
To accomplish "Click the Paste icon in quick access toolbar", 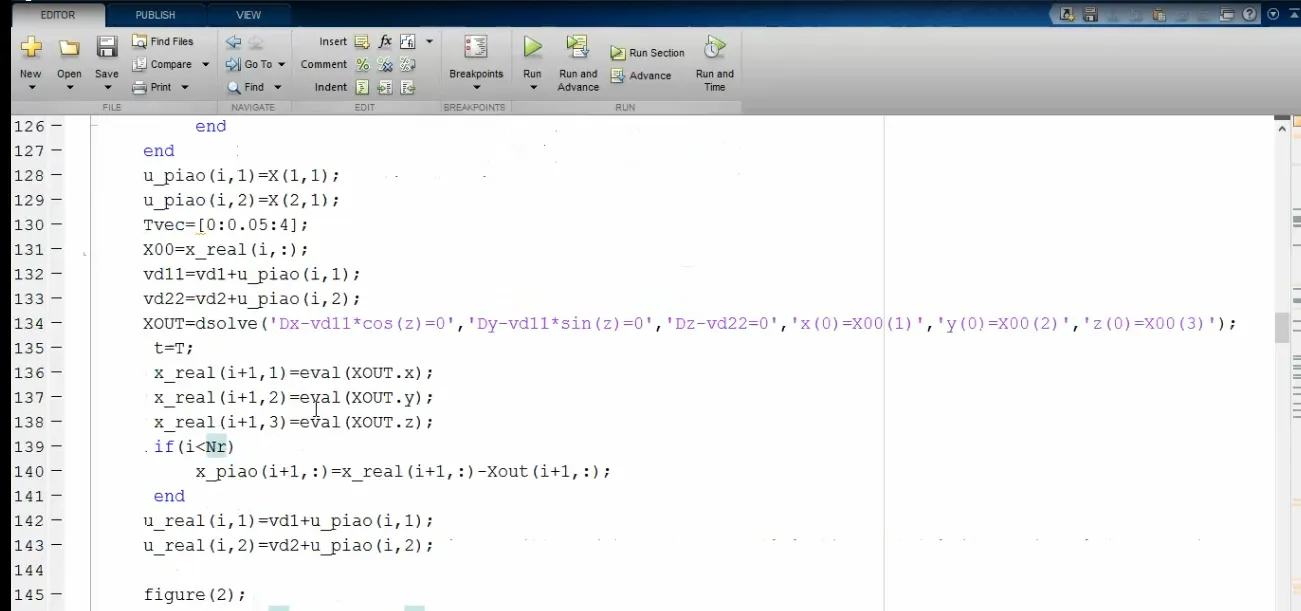I will click(x=1159, y=15).
